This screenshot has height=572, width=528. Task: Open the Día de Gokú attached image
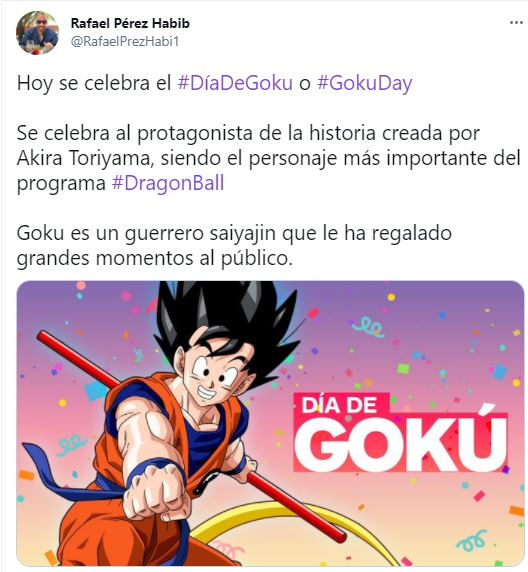(x=270, y=423)
